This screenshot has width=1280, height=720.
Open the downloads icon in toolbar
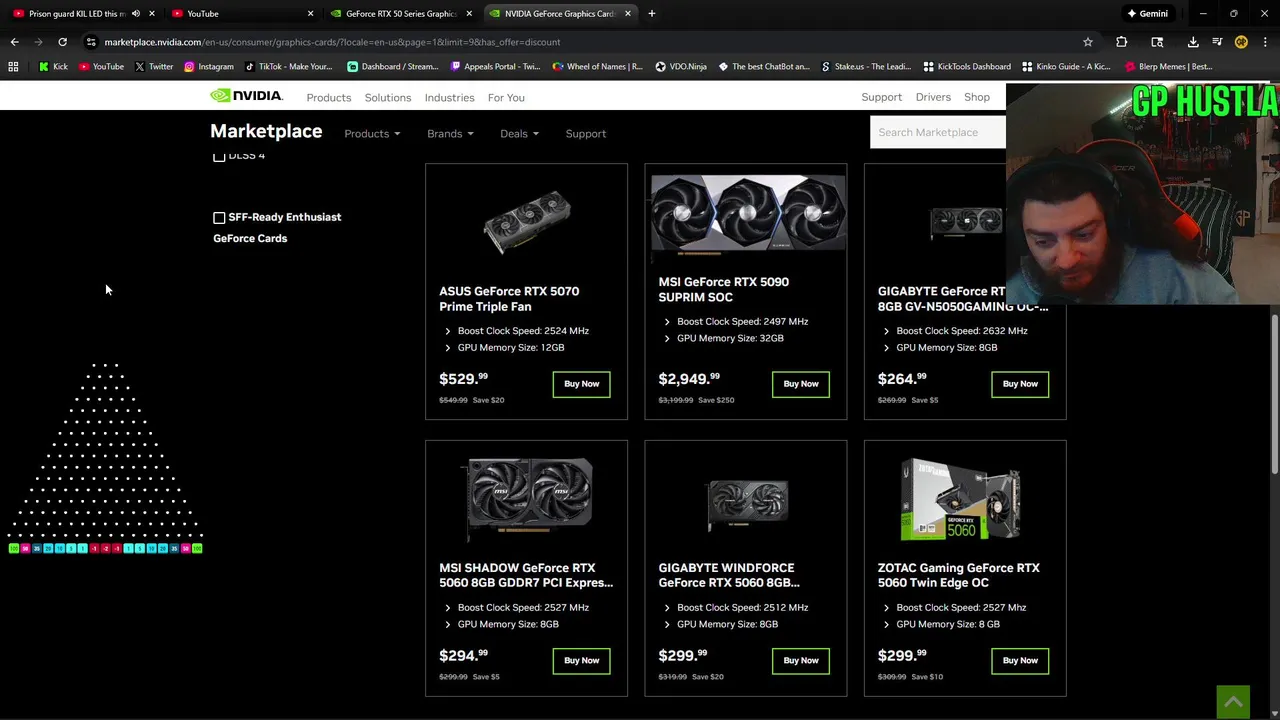[1193, 42]
